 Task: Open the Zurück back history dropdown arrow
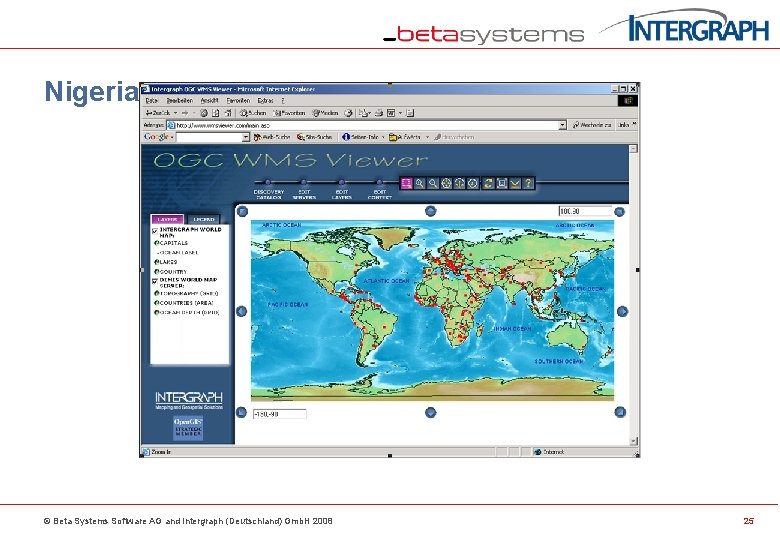176,113
